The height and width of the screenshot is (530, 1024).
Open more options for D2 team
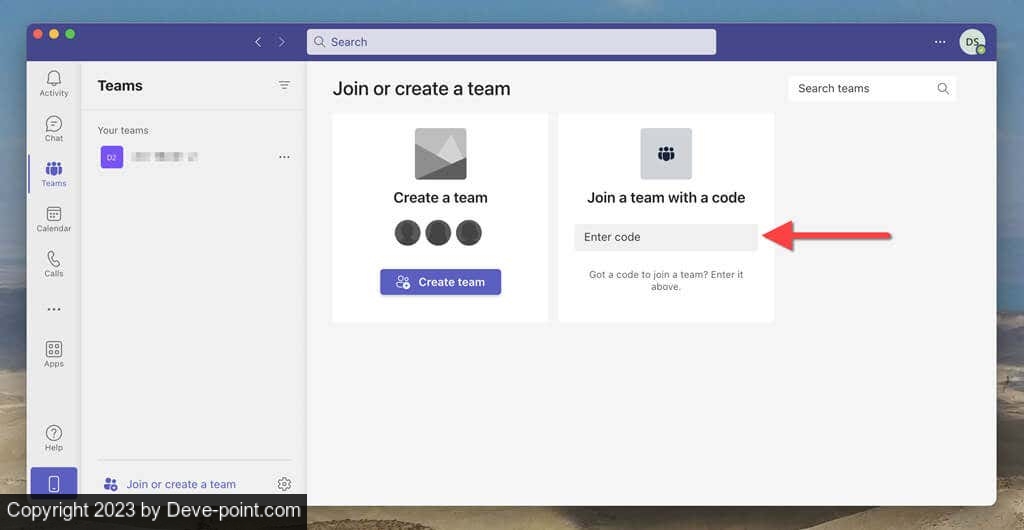pos(284,157)
